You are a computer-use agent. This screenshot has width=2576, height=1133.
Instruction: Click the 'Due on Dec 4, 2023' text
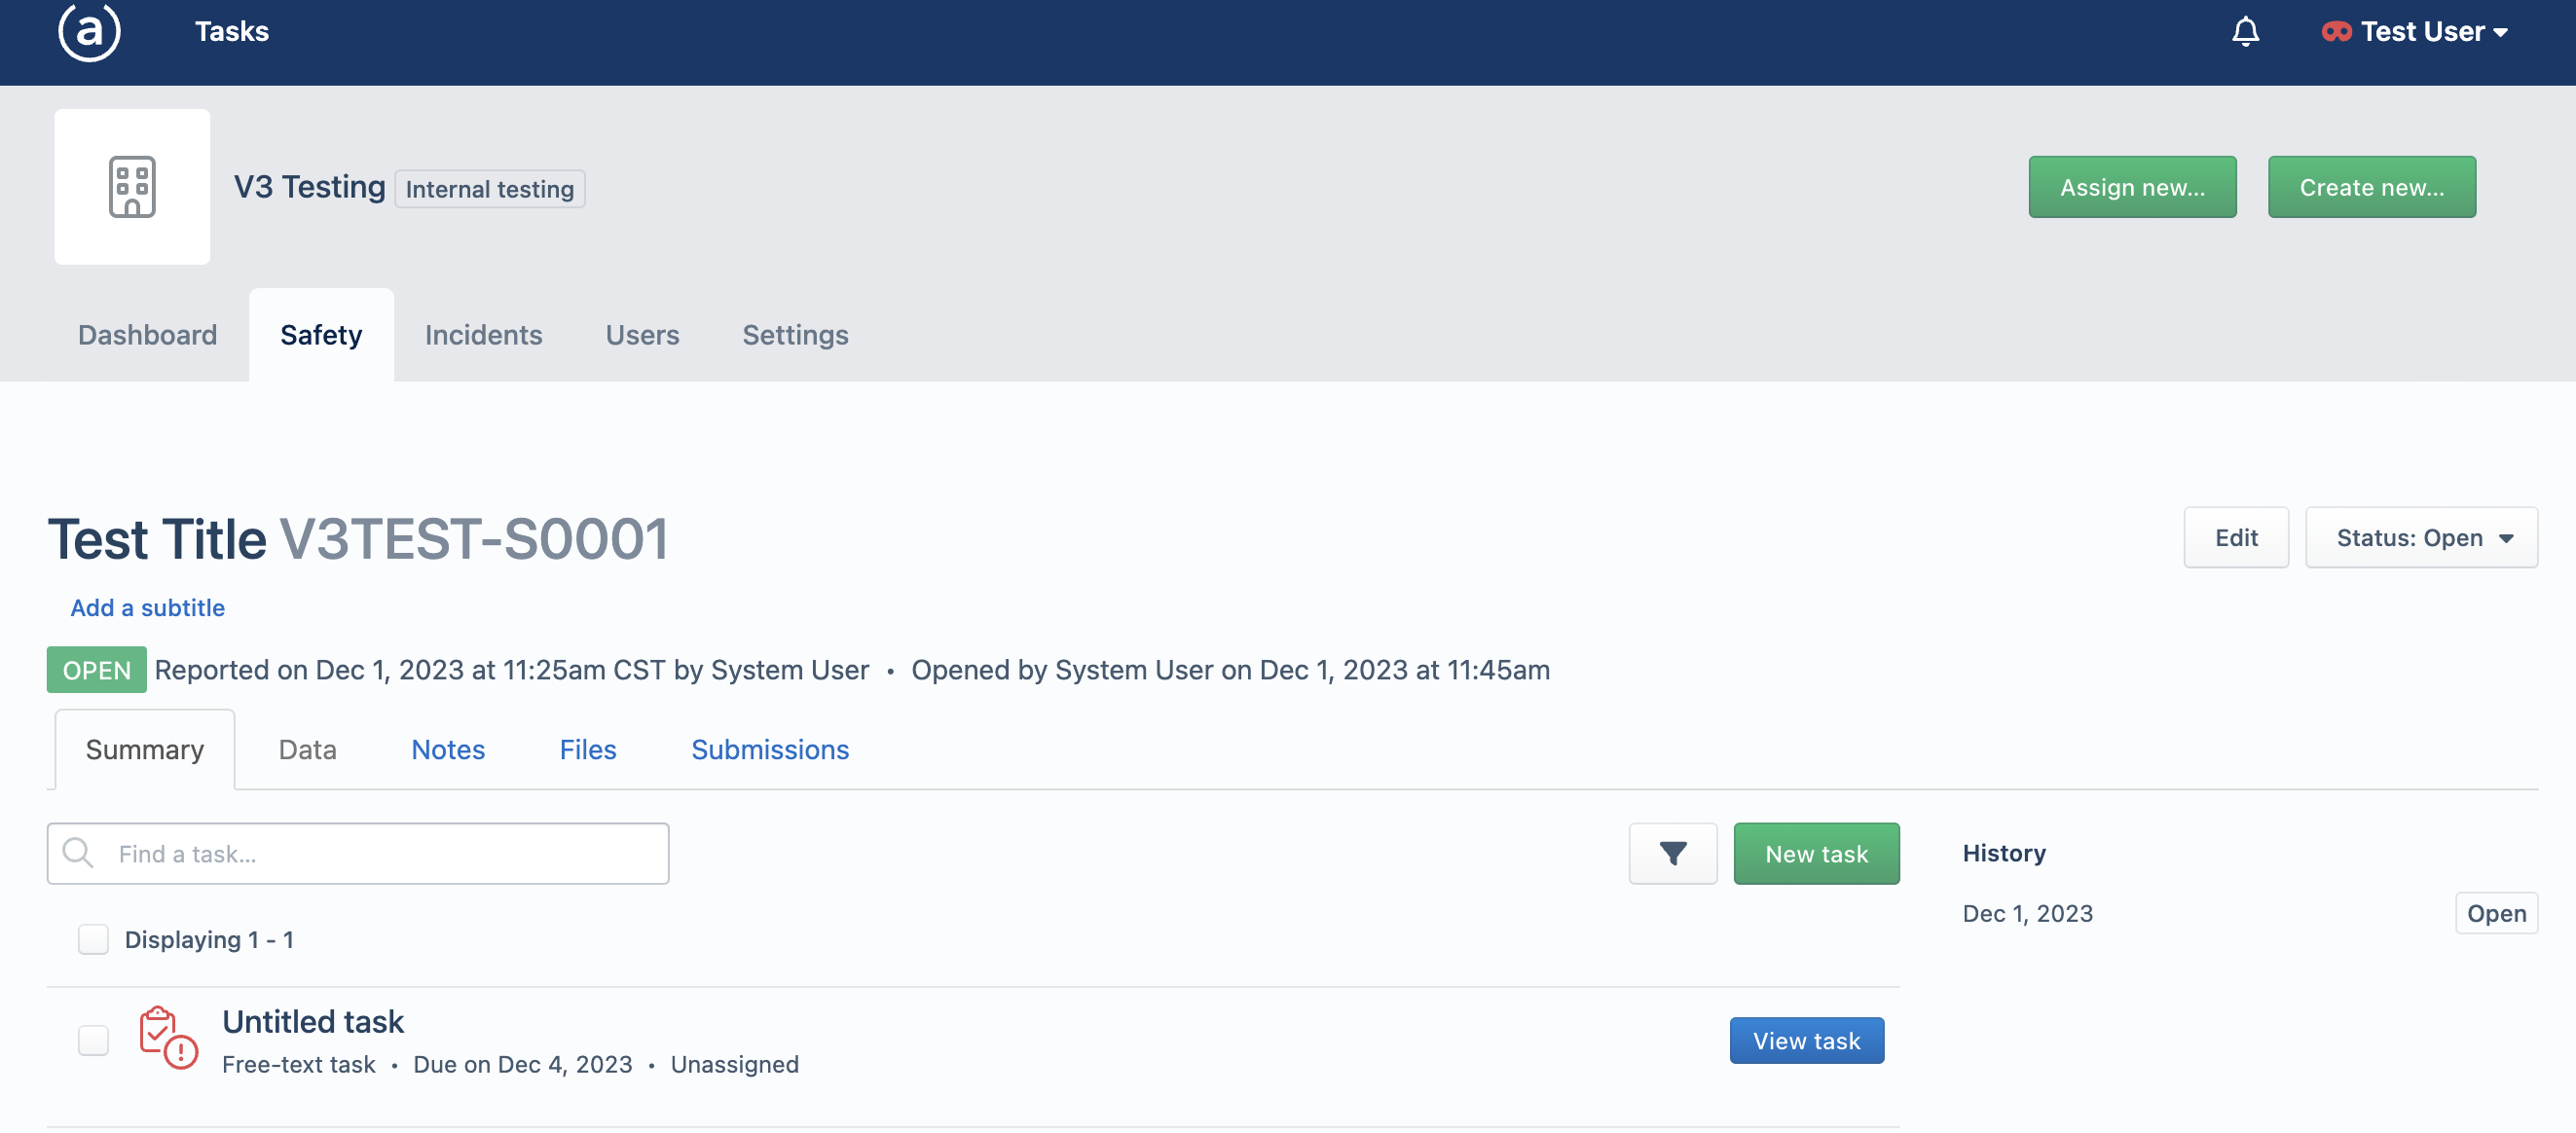[523, 1064]
